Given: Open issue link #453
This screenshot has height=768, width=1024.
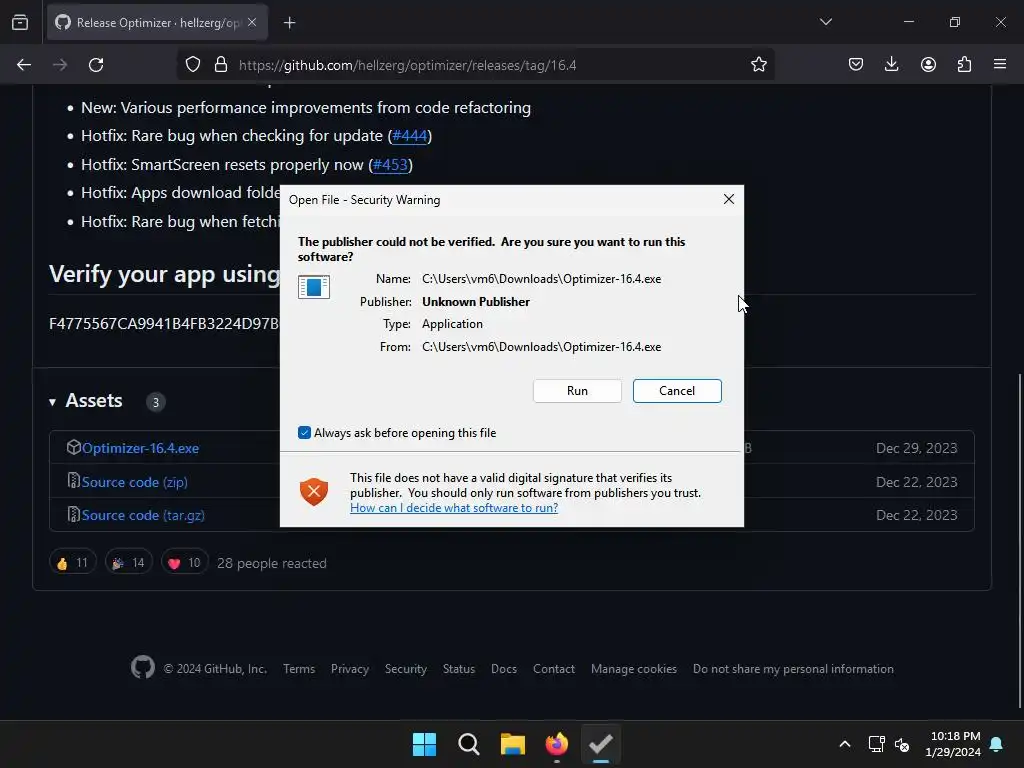Looking at the screenshot, I should point(390,165).
